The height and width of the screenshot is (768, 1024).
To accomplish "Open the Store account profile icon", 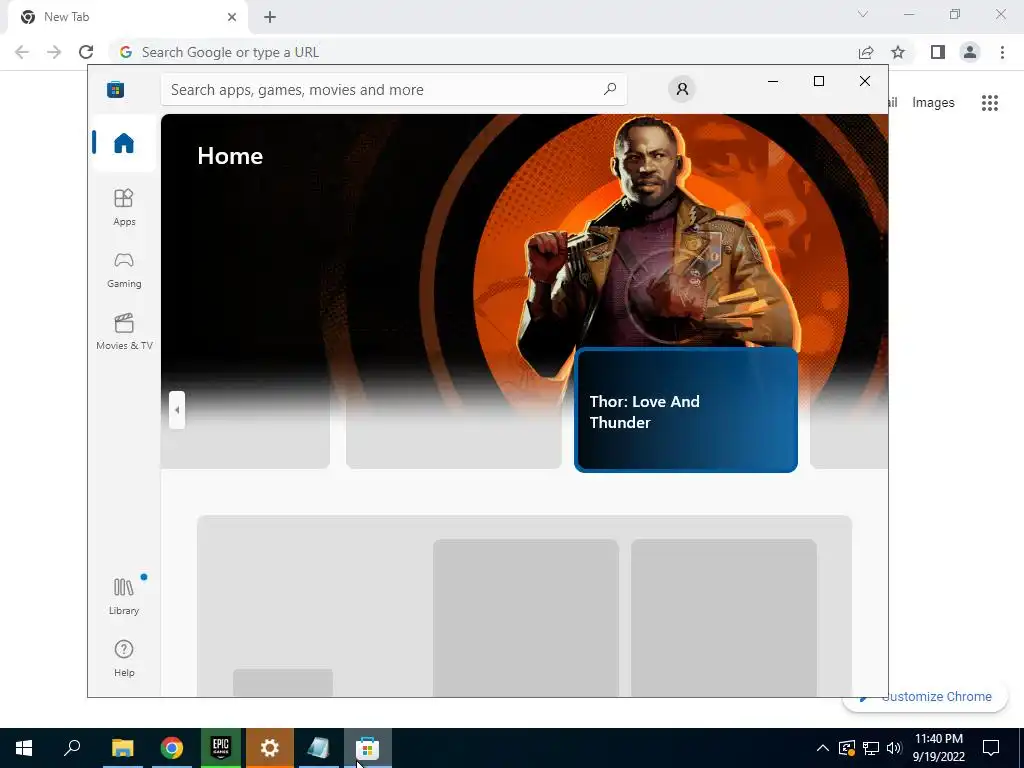I will tap(682, 89).
